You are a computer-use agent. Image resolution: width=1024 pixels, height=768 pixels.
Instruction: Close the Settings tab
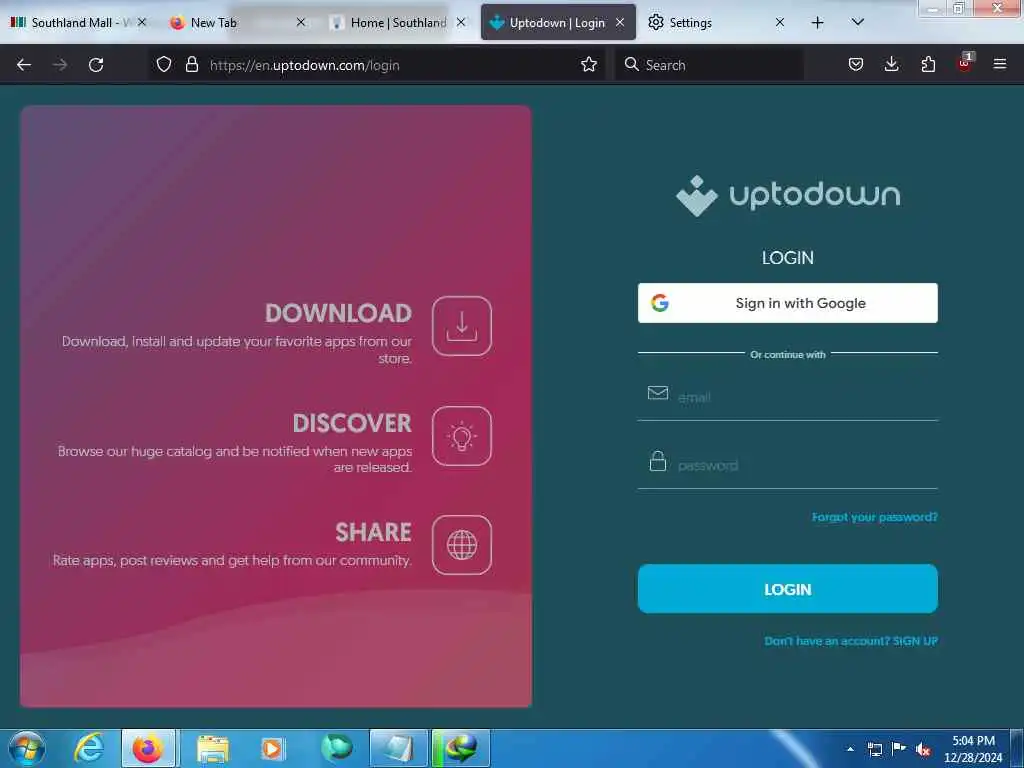pyautogui.click(x=780, y=23)
